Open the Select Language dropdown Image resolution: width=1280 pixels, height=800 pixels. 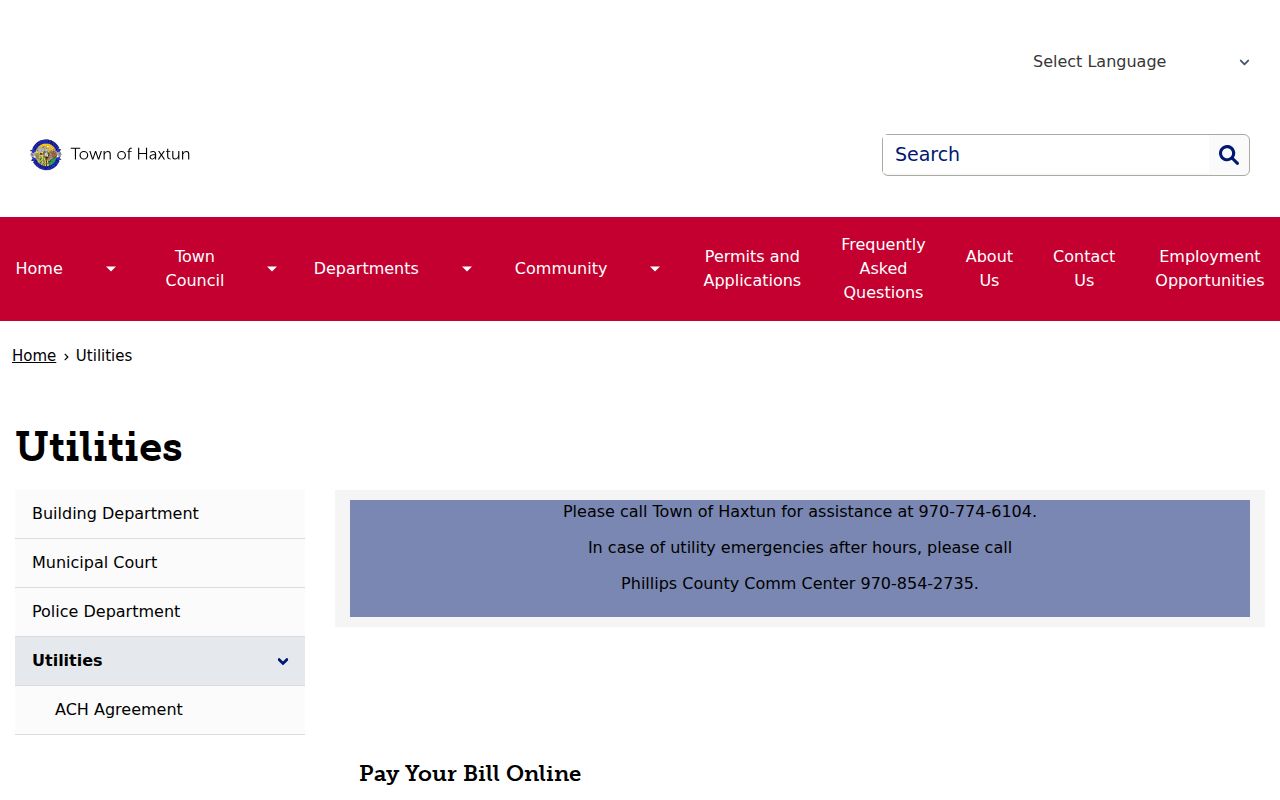pyautogui.click(x=1141, y=62)
